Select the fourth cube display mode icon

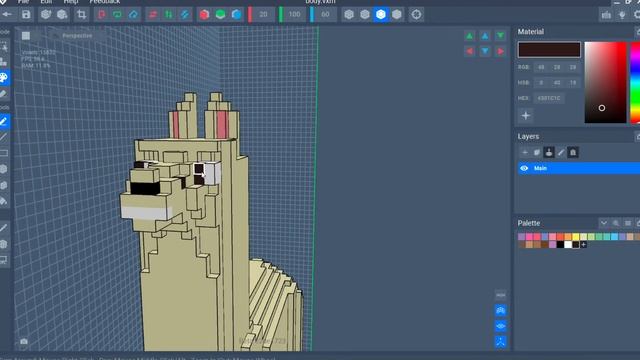click(397, 15)
